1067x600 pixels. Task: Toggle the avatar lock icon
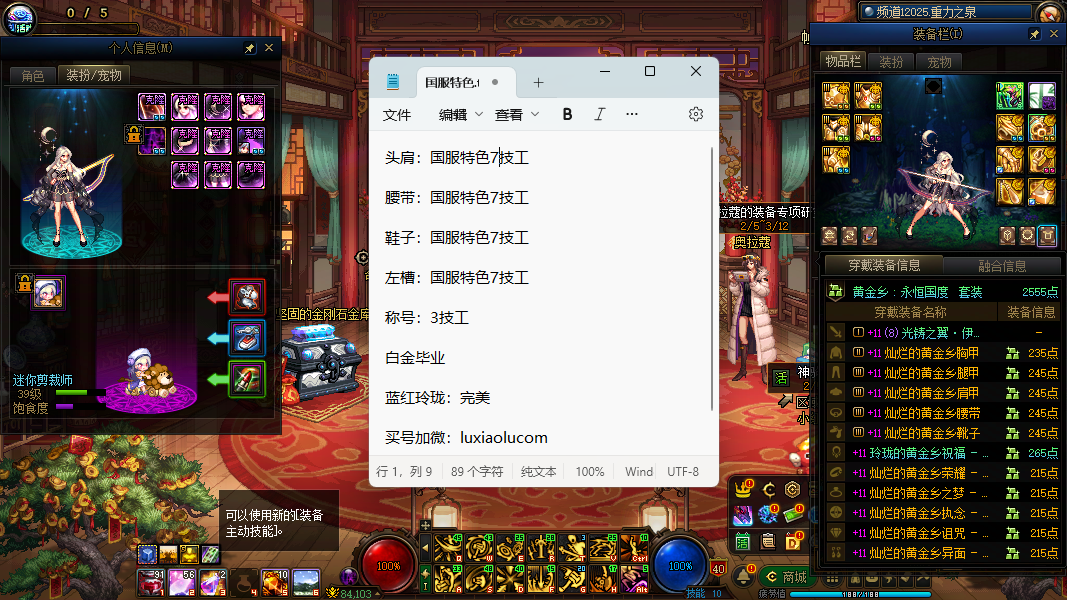[132, 134]
